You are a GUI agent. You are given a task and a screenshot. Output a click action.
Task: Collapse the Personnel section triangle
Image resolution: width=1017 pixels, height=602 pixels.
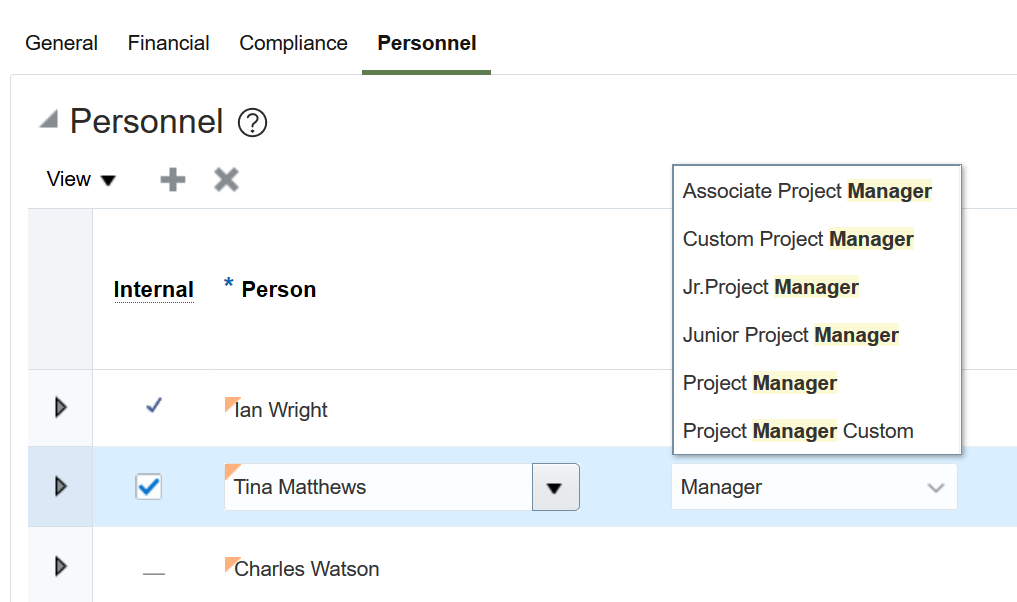click(48, 121)
